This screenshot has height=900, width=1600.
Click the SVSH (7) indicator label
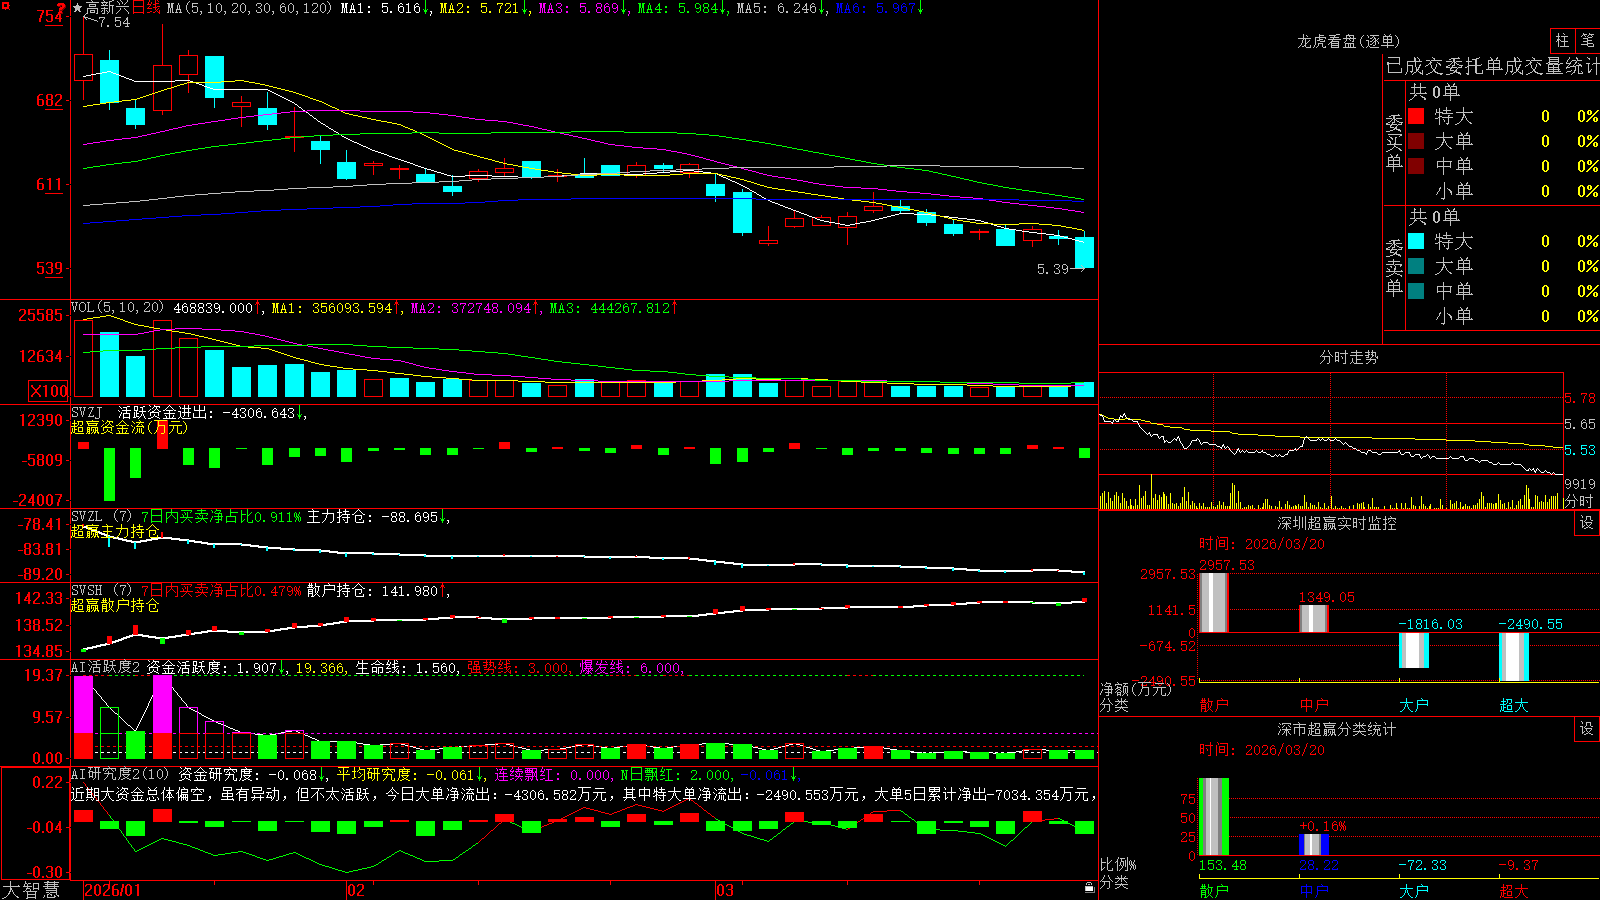pyautogui.click(x=101, y=591)
